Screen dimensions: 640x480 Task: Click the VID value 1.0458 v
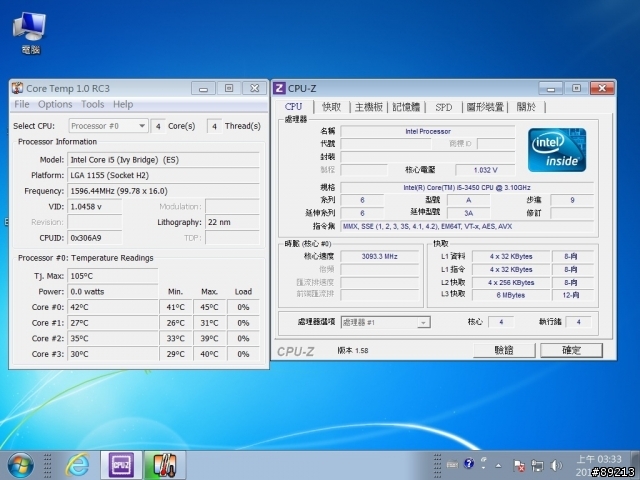tap(95, 207)
